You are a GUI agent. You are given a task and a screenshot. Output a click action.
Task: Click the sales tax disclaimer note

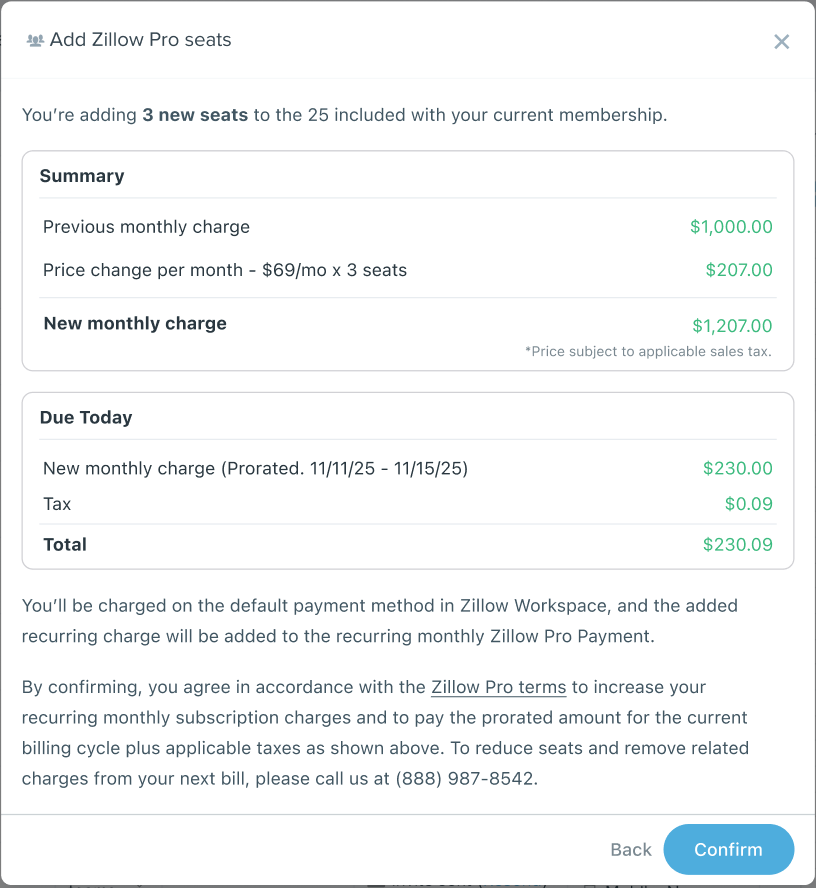click(x=648, y=352)
